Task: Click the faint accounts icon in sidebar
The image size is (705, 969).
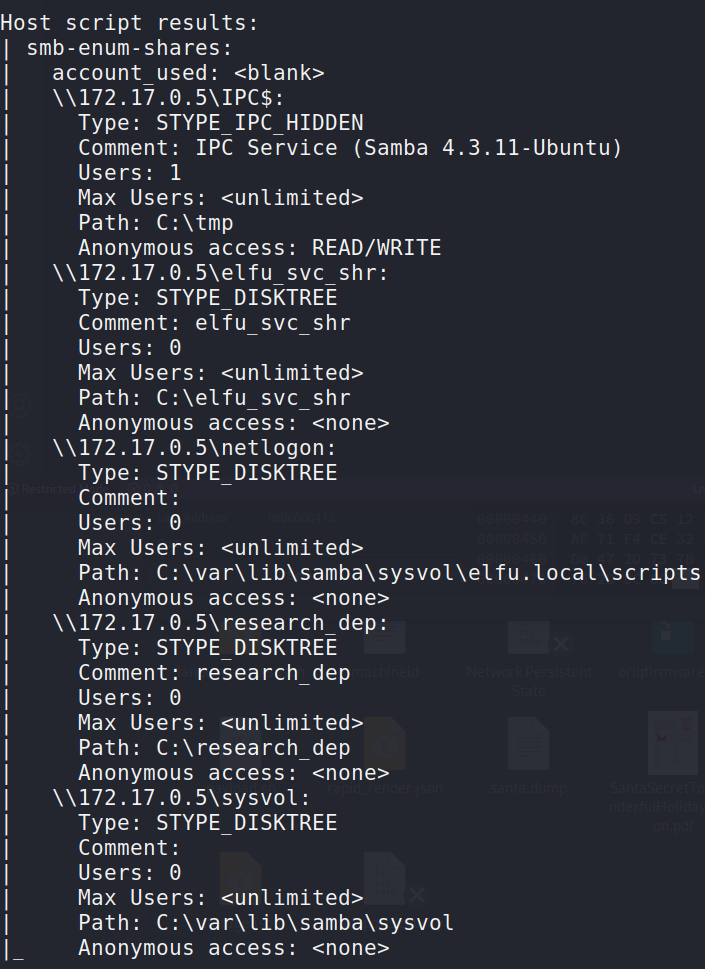Action: point(20,407)
